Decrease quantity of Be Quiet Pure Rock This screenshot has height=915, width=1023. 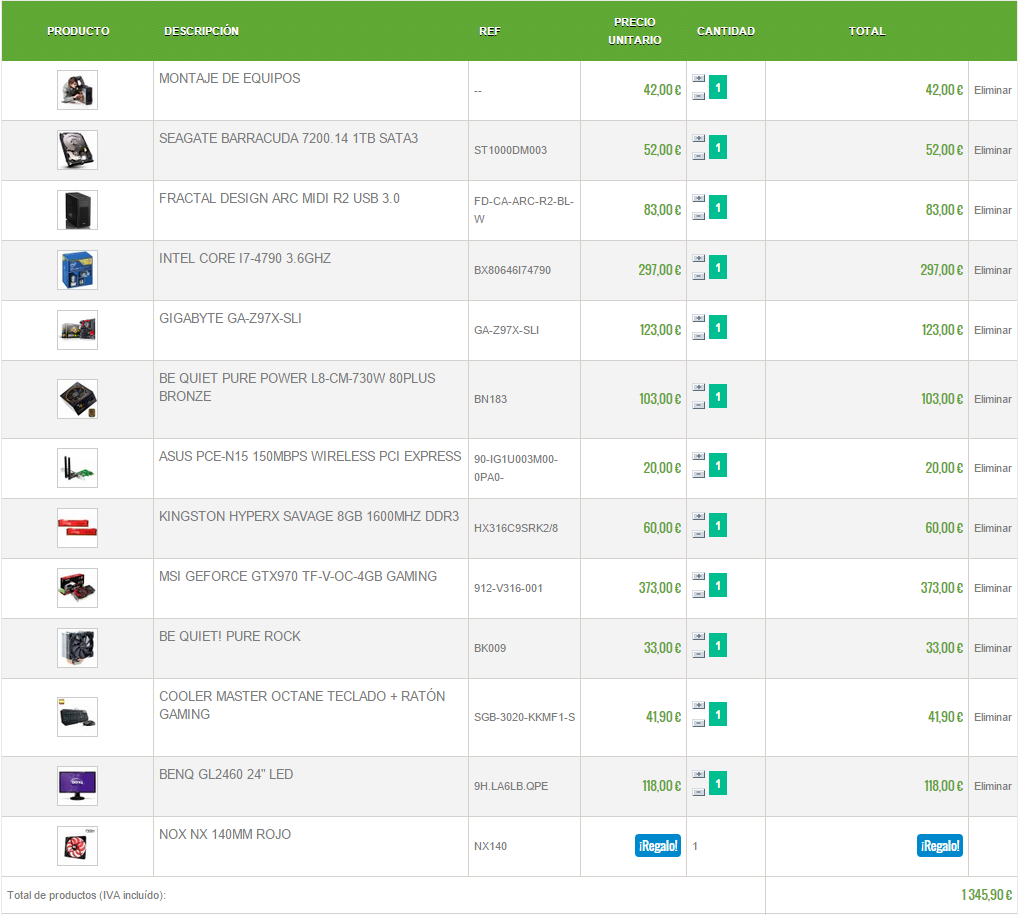point(699,654)
